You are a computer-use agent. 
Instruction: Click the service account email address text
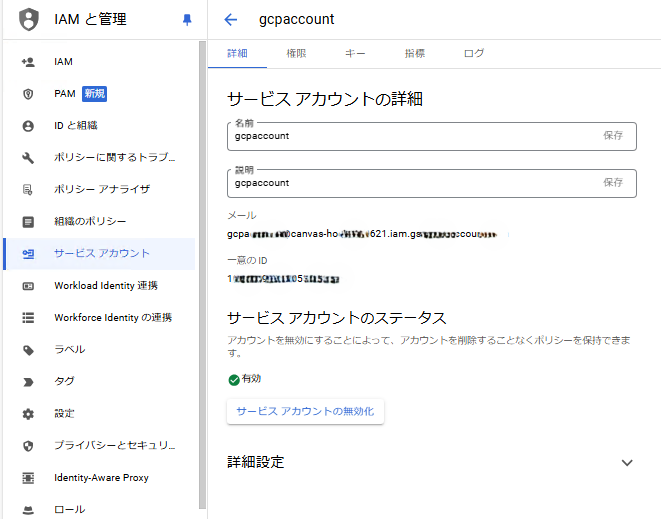362,234
